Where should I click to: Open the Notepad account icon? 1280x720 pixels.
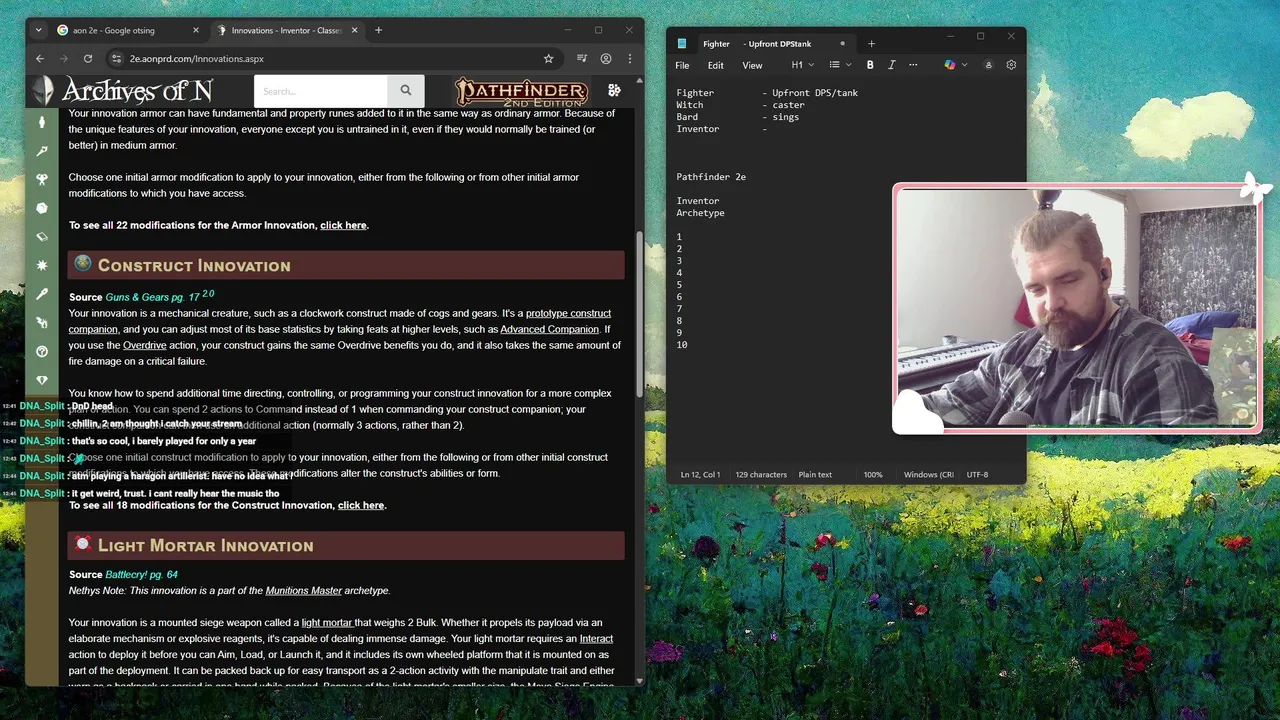(988, 65)
